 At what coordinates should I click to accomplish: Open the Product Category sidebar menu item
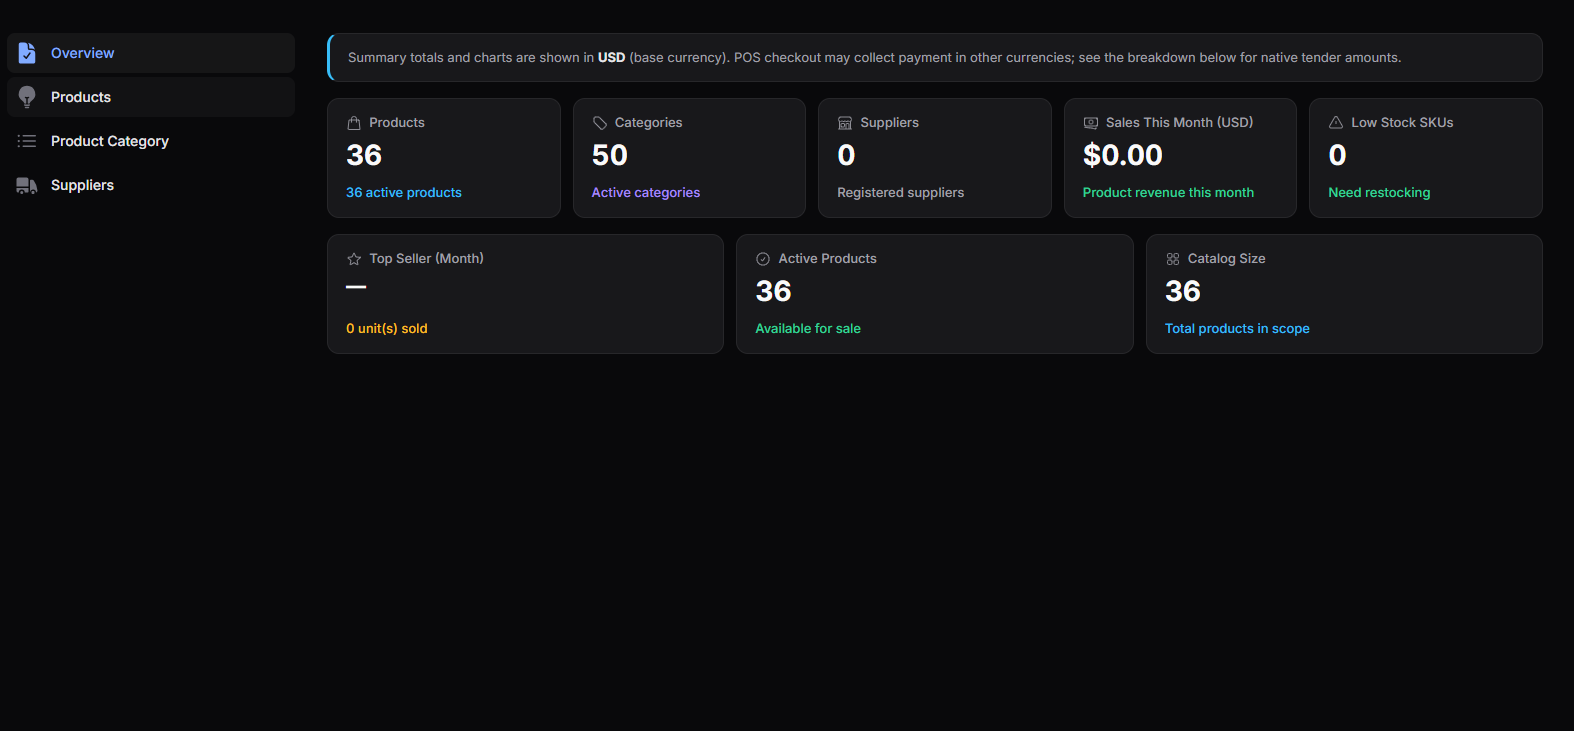click(151, 141)
